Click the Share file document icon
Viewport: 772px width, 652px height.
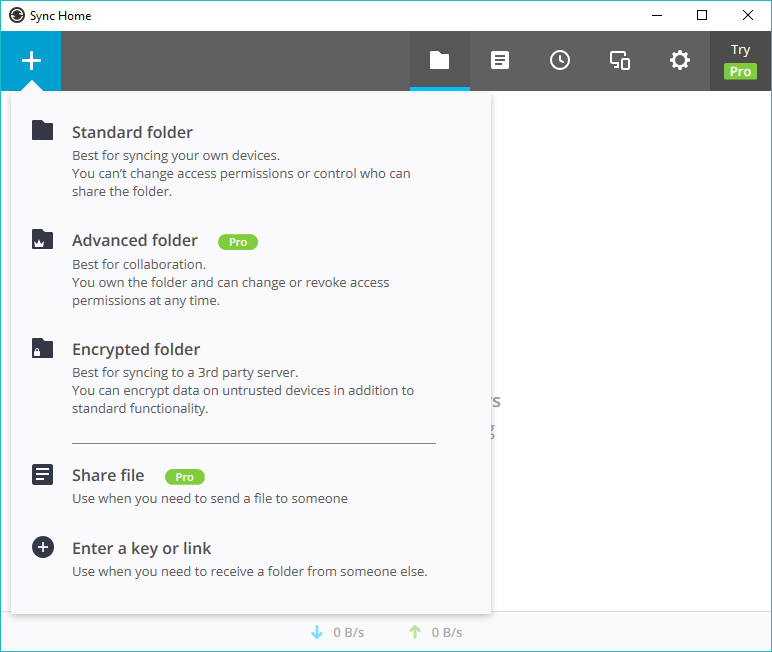[42, 474]
